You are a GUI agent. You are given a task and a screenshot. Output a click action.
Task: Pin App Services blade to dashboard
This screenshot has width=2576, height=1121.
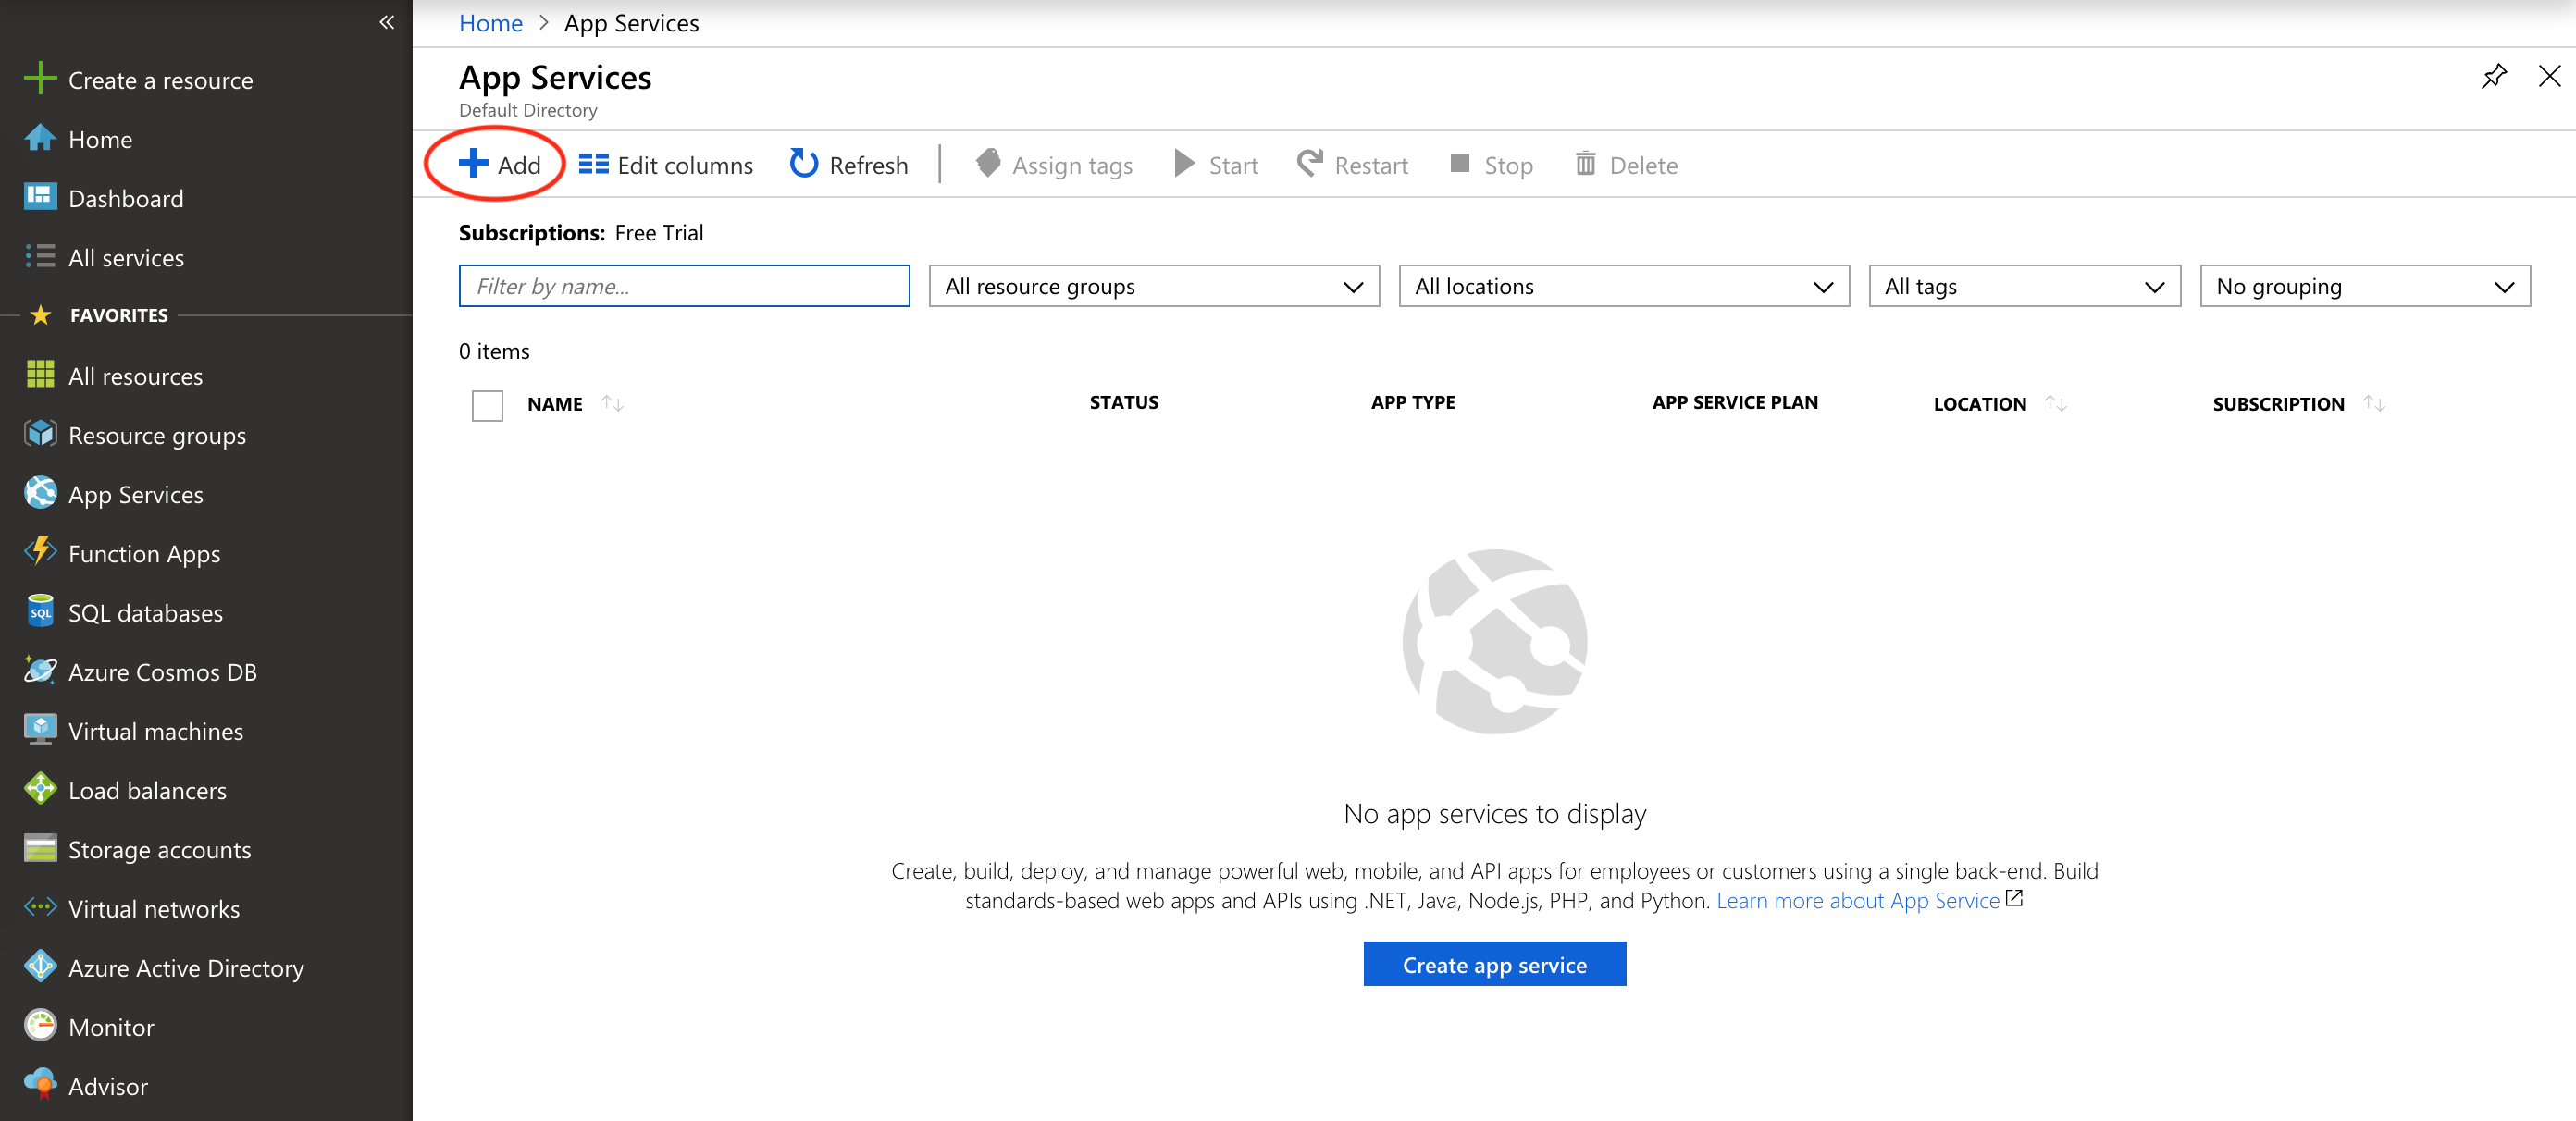(x=2493, y=76)
